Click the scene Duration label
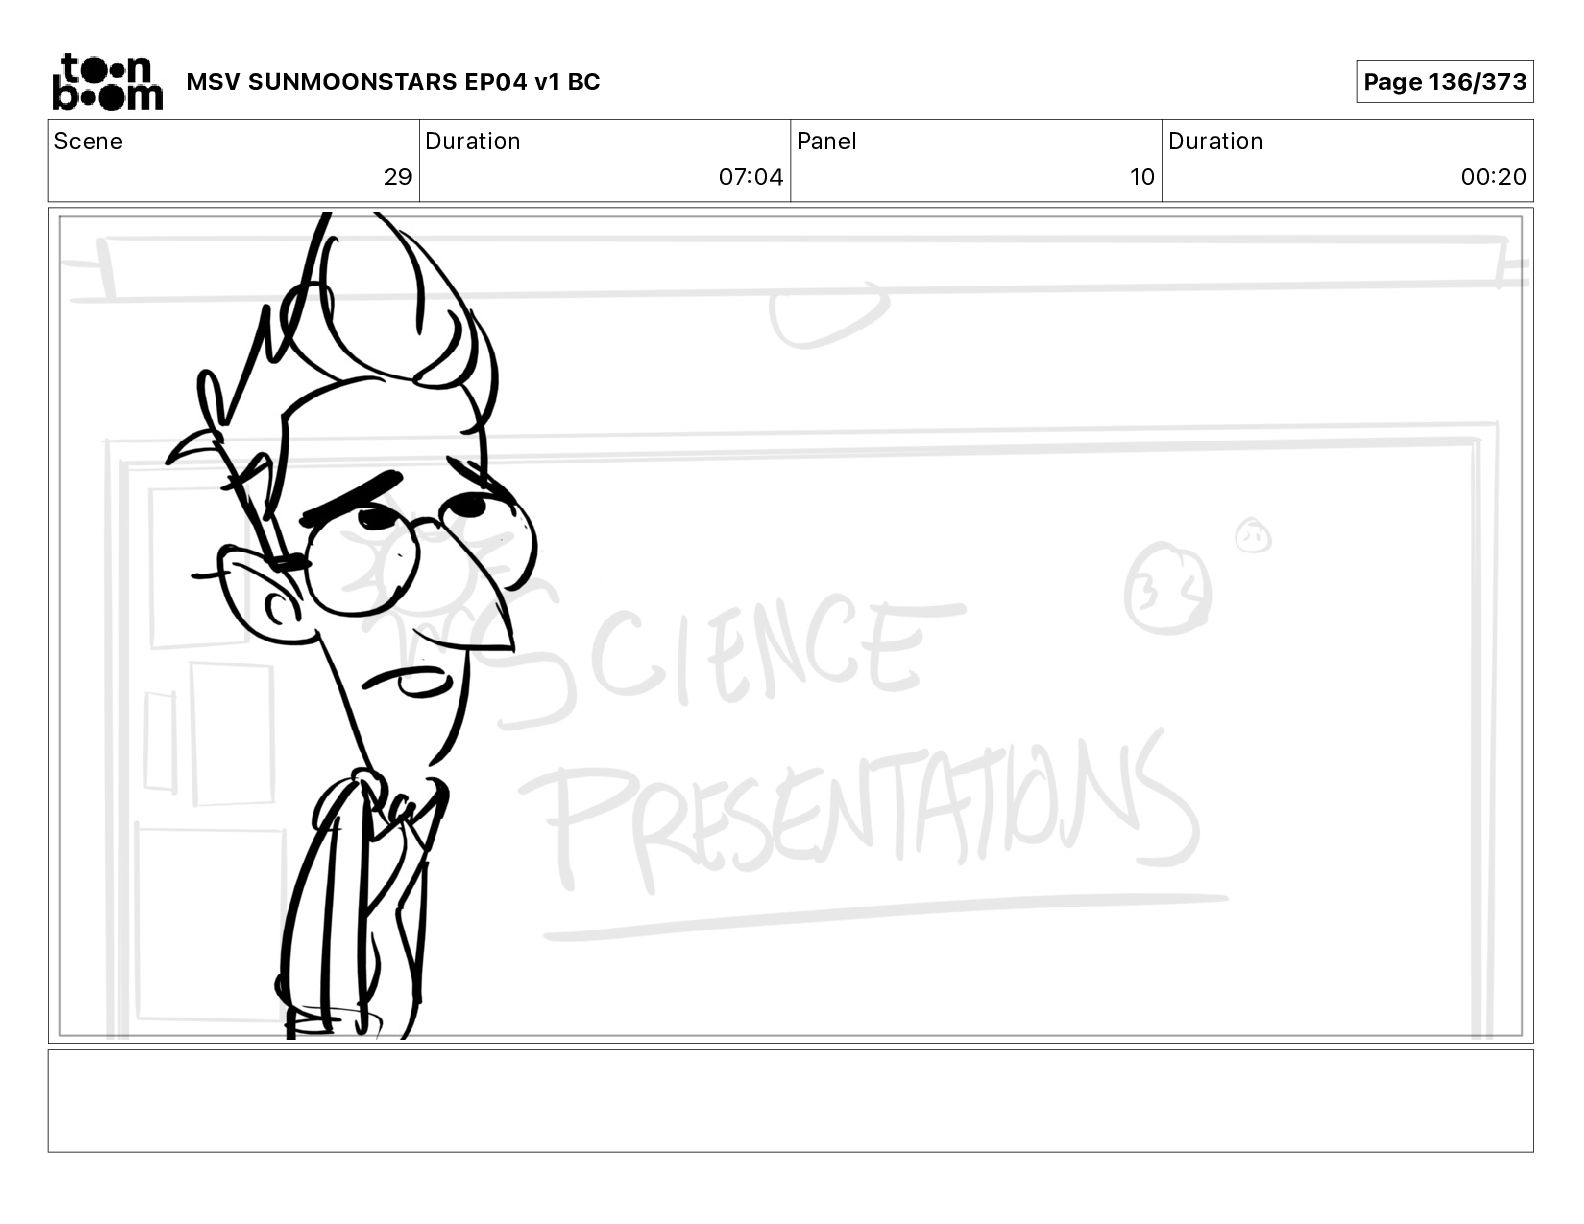Viewport: 1584px width, 1224px height. [x=472, y=141]
